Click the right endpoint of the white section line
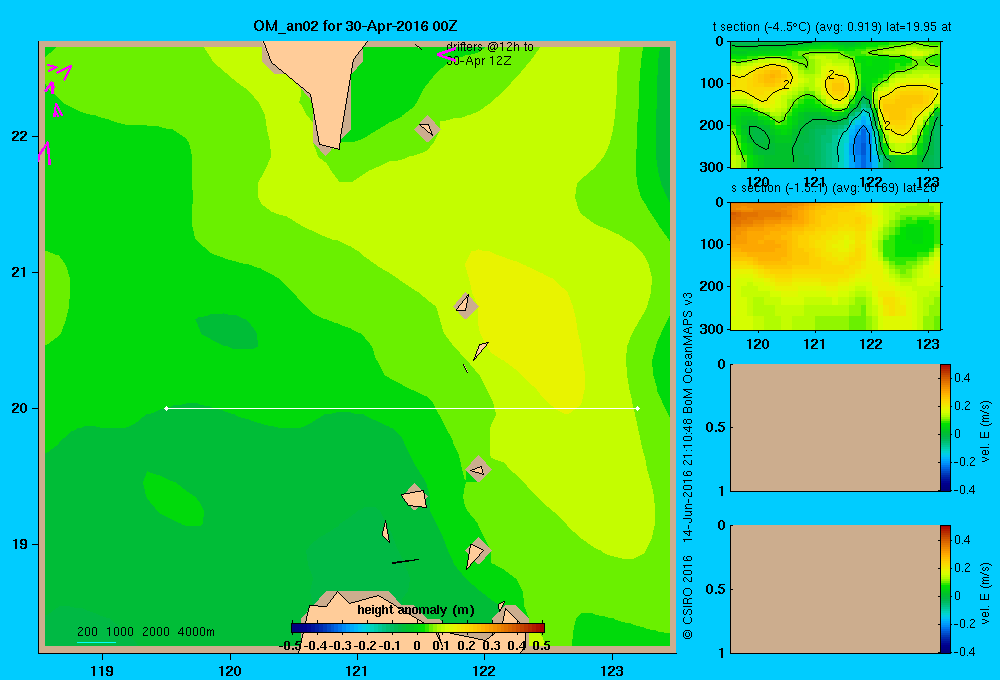The width and height of the screenshot is (1000, 680). click(x=638, y=408)
